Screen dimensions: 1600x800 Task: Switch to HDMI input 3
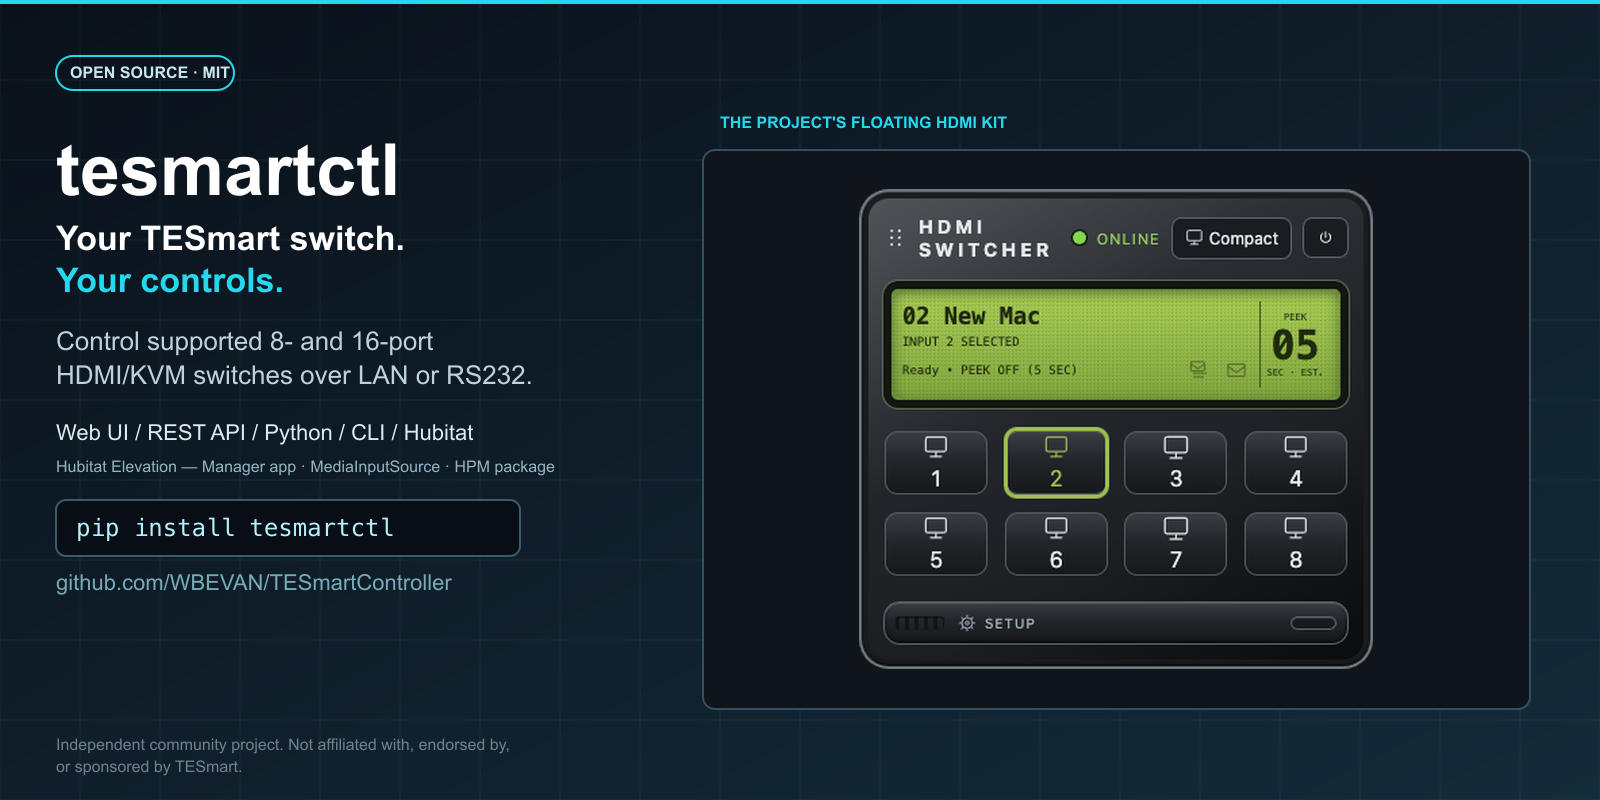1176,463
